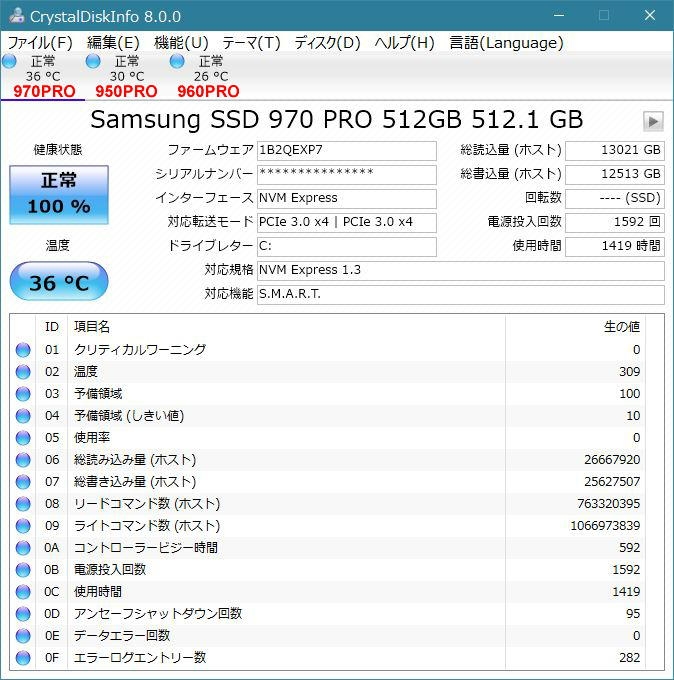The width and height of the screenshot is (674, 680).
Task: Click status orb for ID 06 総読み込み量
Action: [x=23, y=460]
